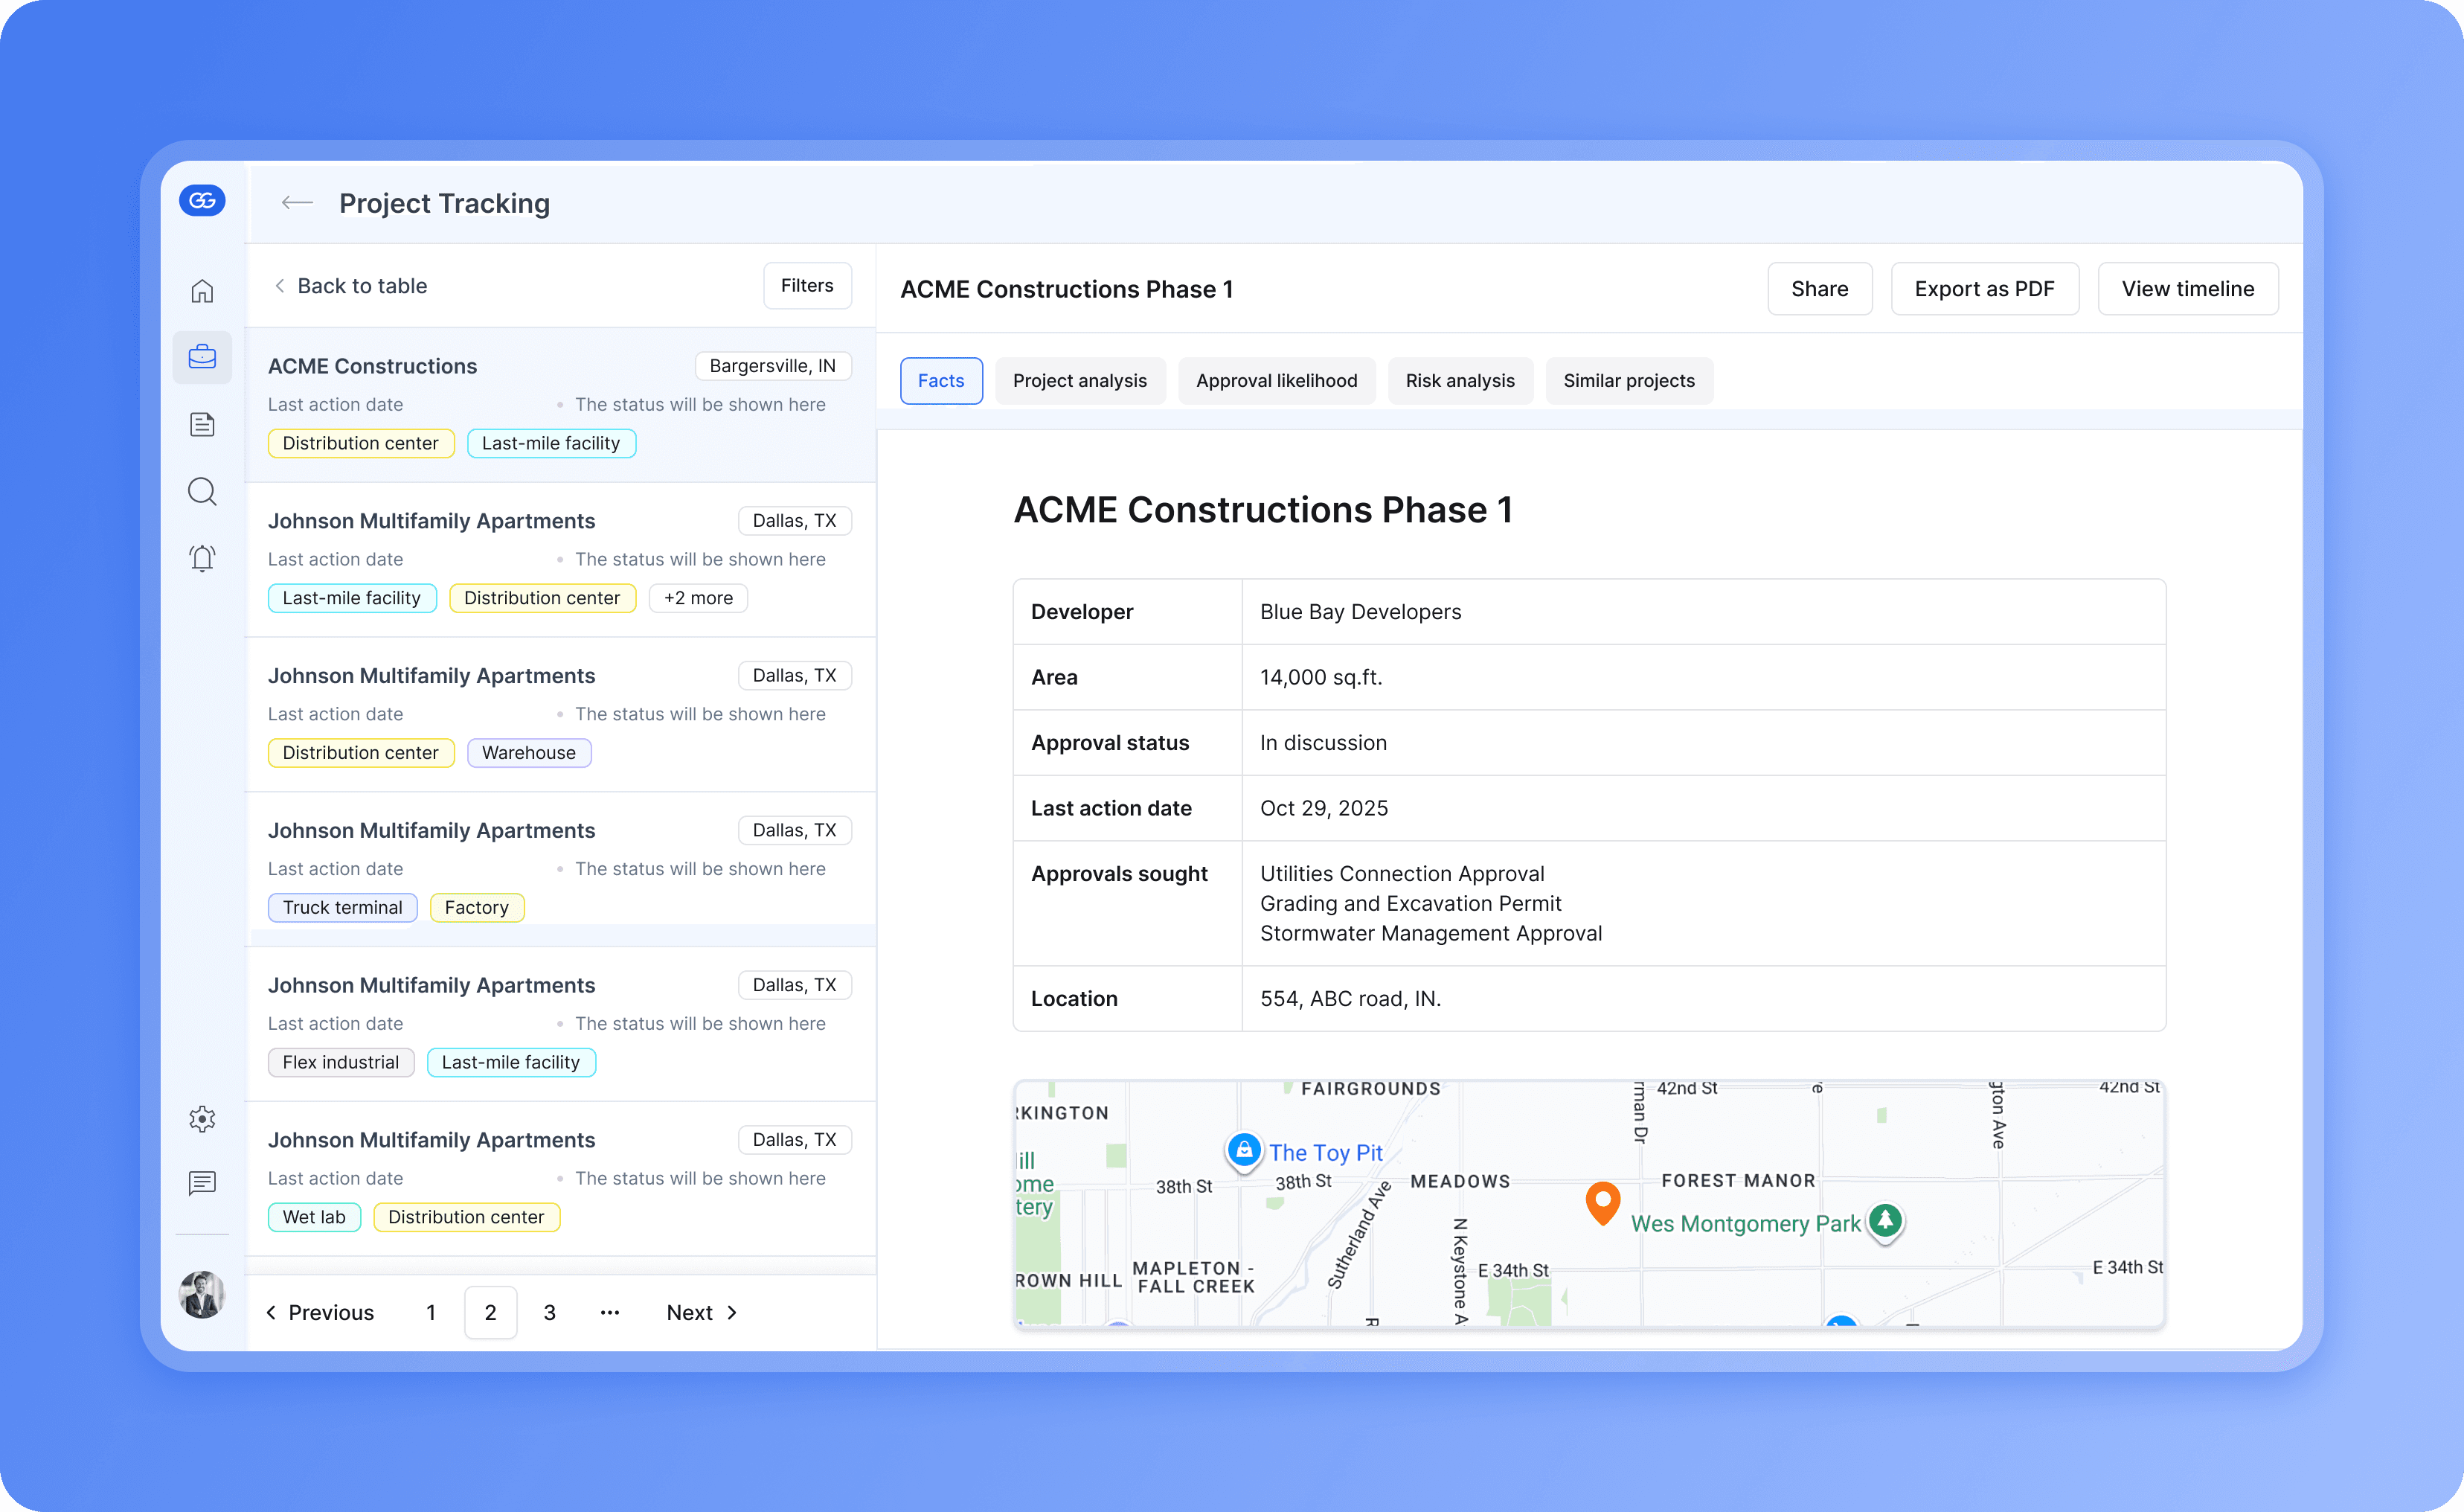
Task: Click the user avatar photo
Action: 202,1294
